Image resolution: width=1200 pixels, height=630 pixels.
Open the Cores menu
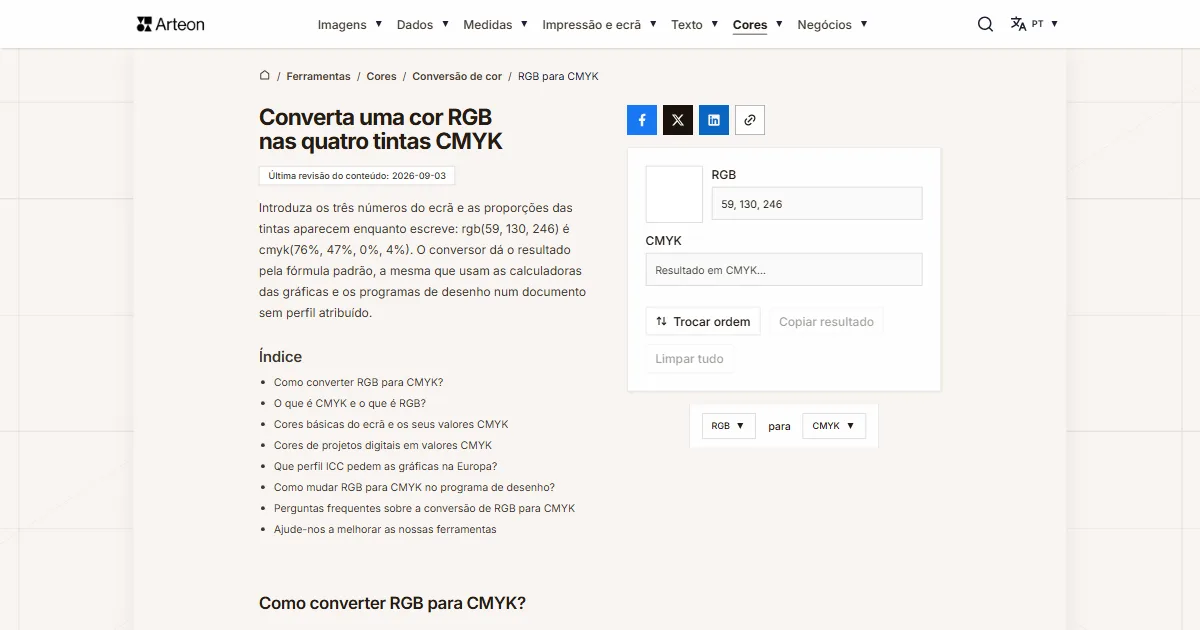758,25
